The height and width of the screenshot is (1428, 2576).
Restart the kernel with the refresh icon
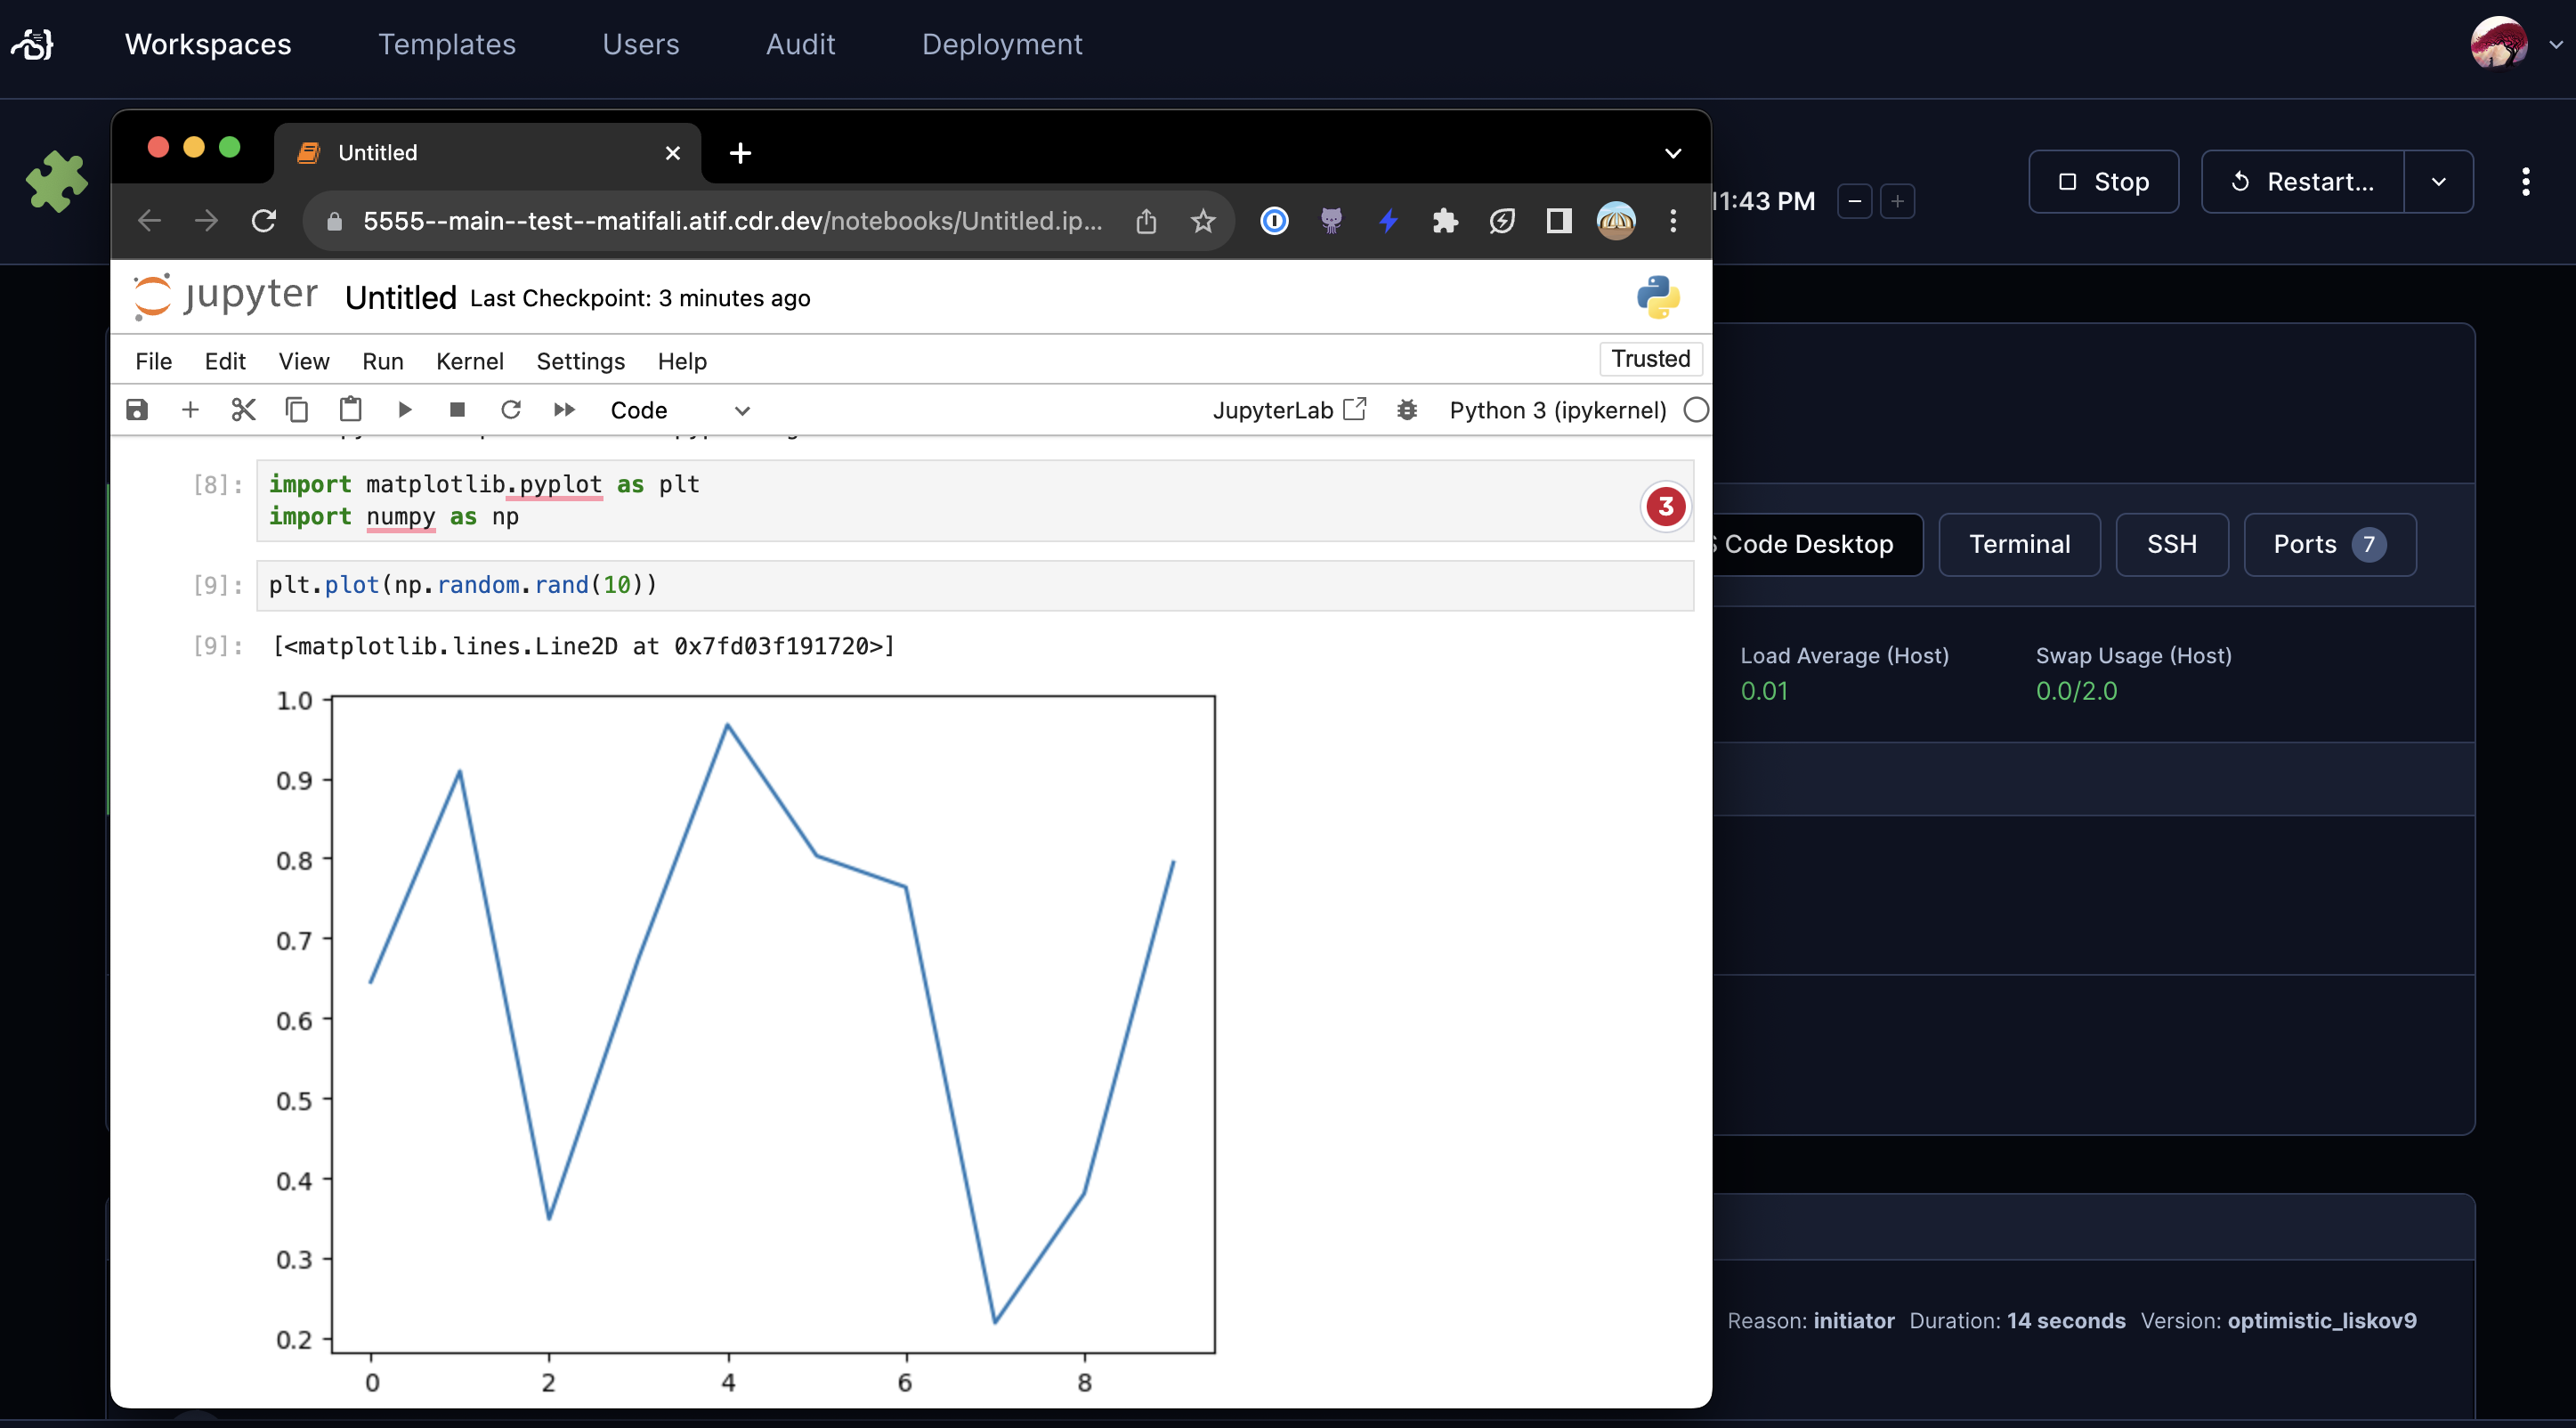tap(511, 410)
